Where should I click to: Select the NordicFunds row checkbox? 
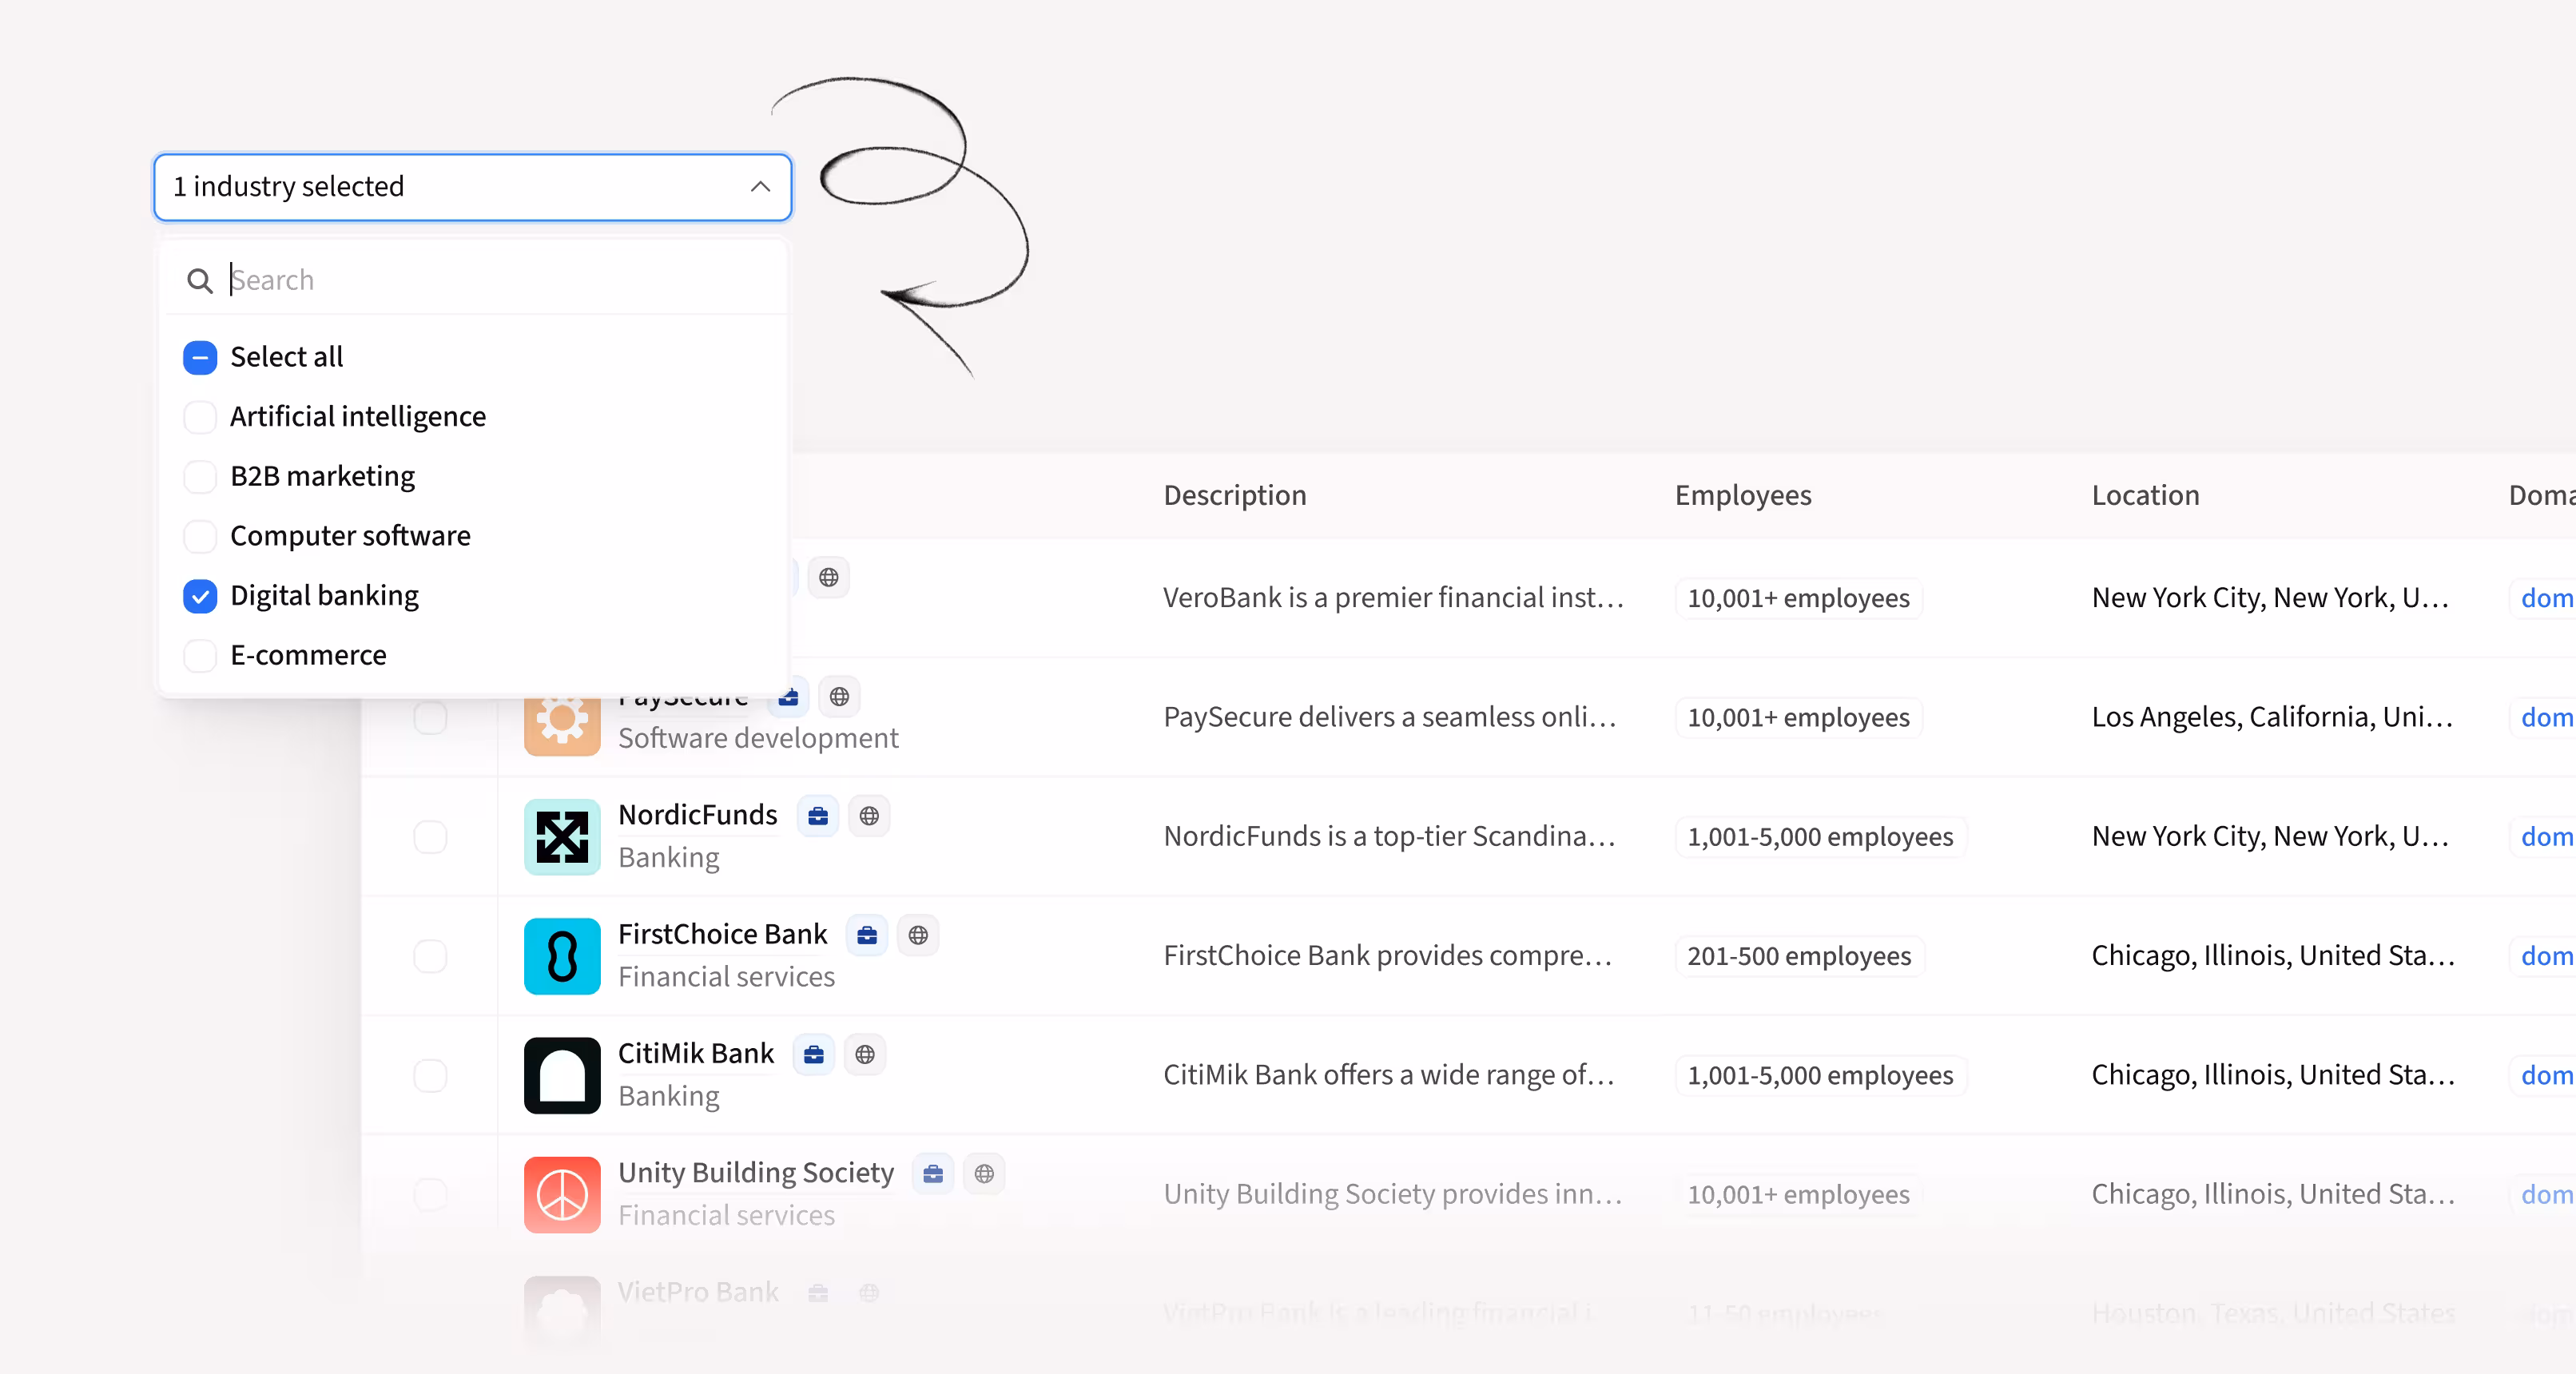[x=430, y=836]
